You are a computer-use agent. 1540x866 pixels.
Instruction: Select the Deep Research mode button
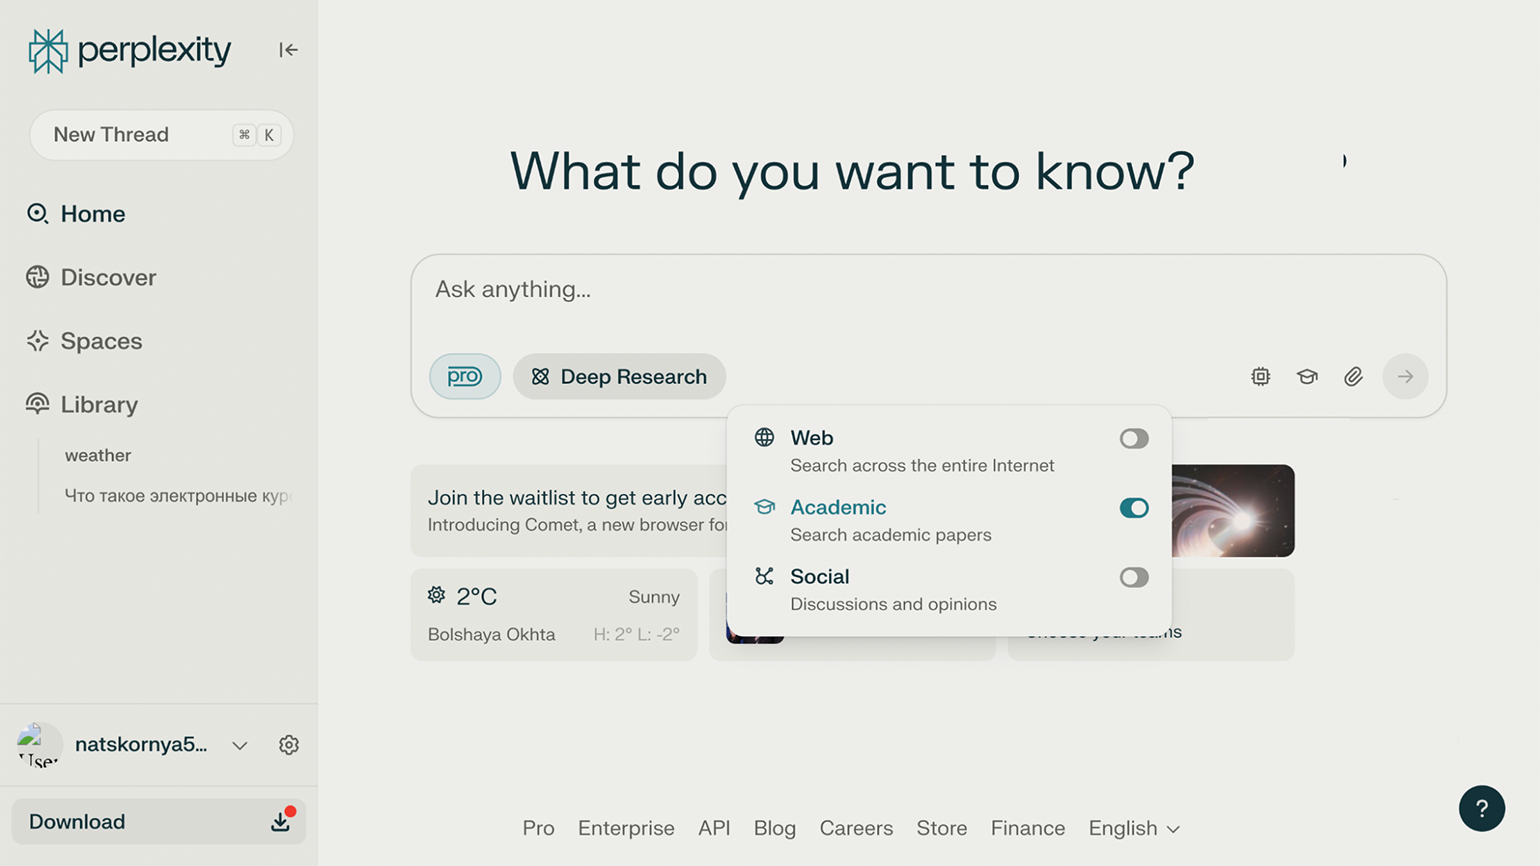pyautogui.click(x=619, y=377)
